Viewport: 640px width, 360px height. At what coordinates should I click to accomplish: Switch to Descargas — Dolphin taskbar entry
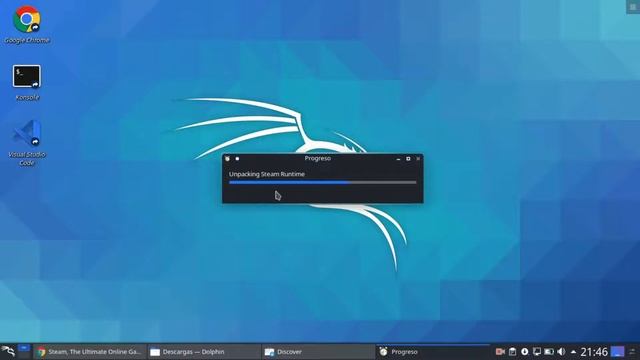(x=204, y=352)
